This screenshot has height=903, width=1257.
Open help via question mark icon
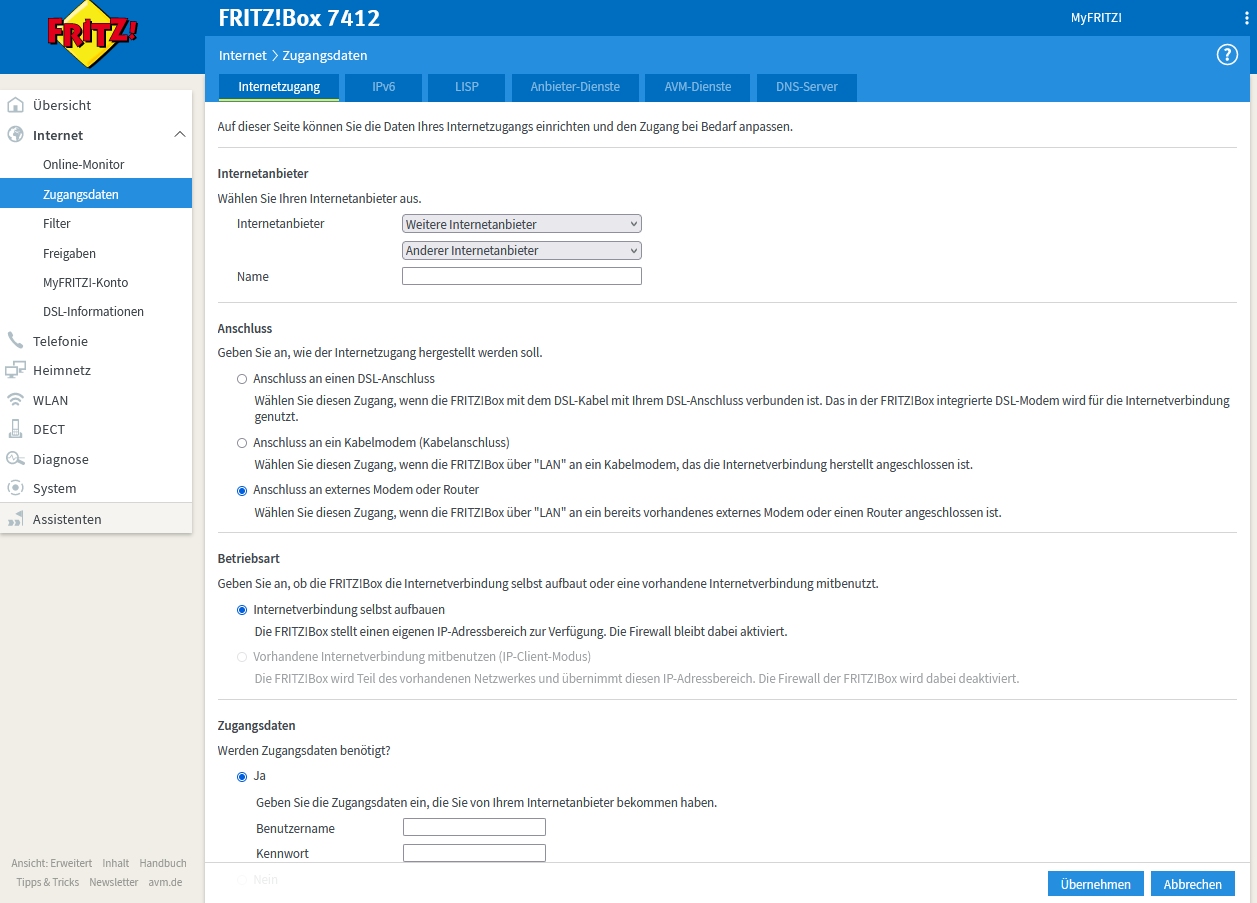click(1227, 55)
